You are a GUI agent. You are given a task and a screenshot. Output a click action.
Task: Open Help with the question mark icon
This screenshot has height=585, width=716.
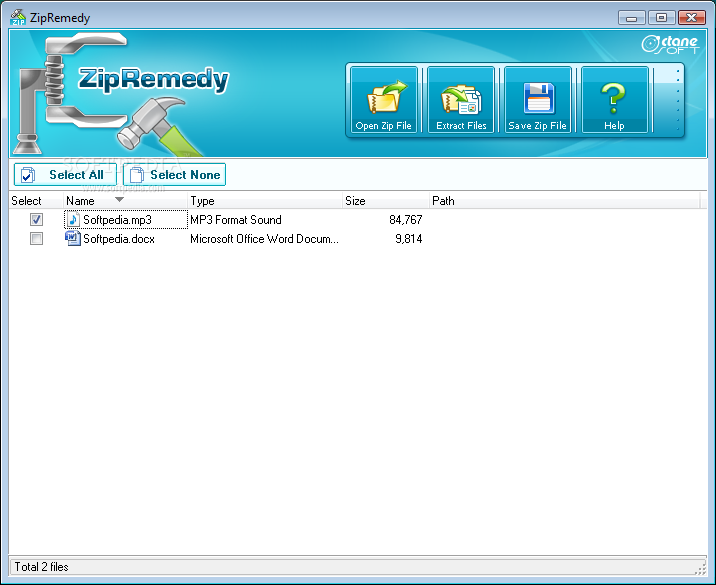point(615,100)
